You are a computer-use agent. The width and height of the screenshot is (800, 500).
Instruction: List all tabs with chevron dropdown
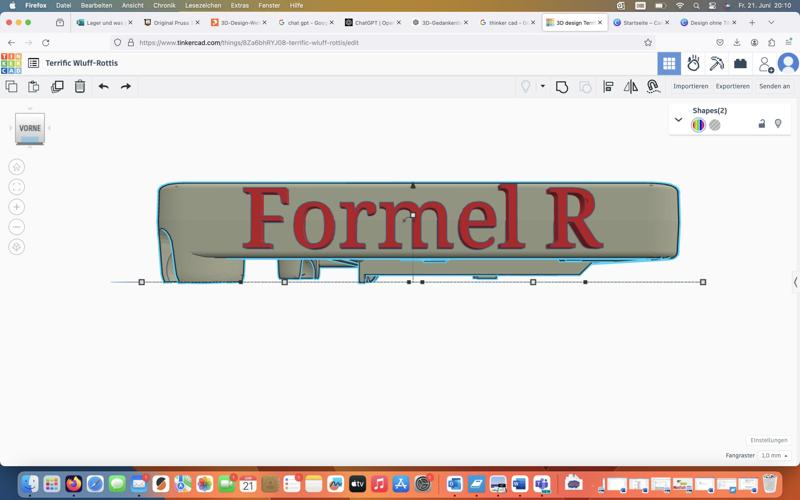(771, 23)
